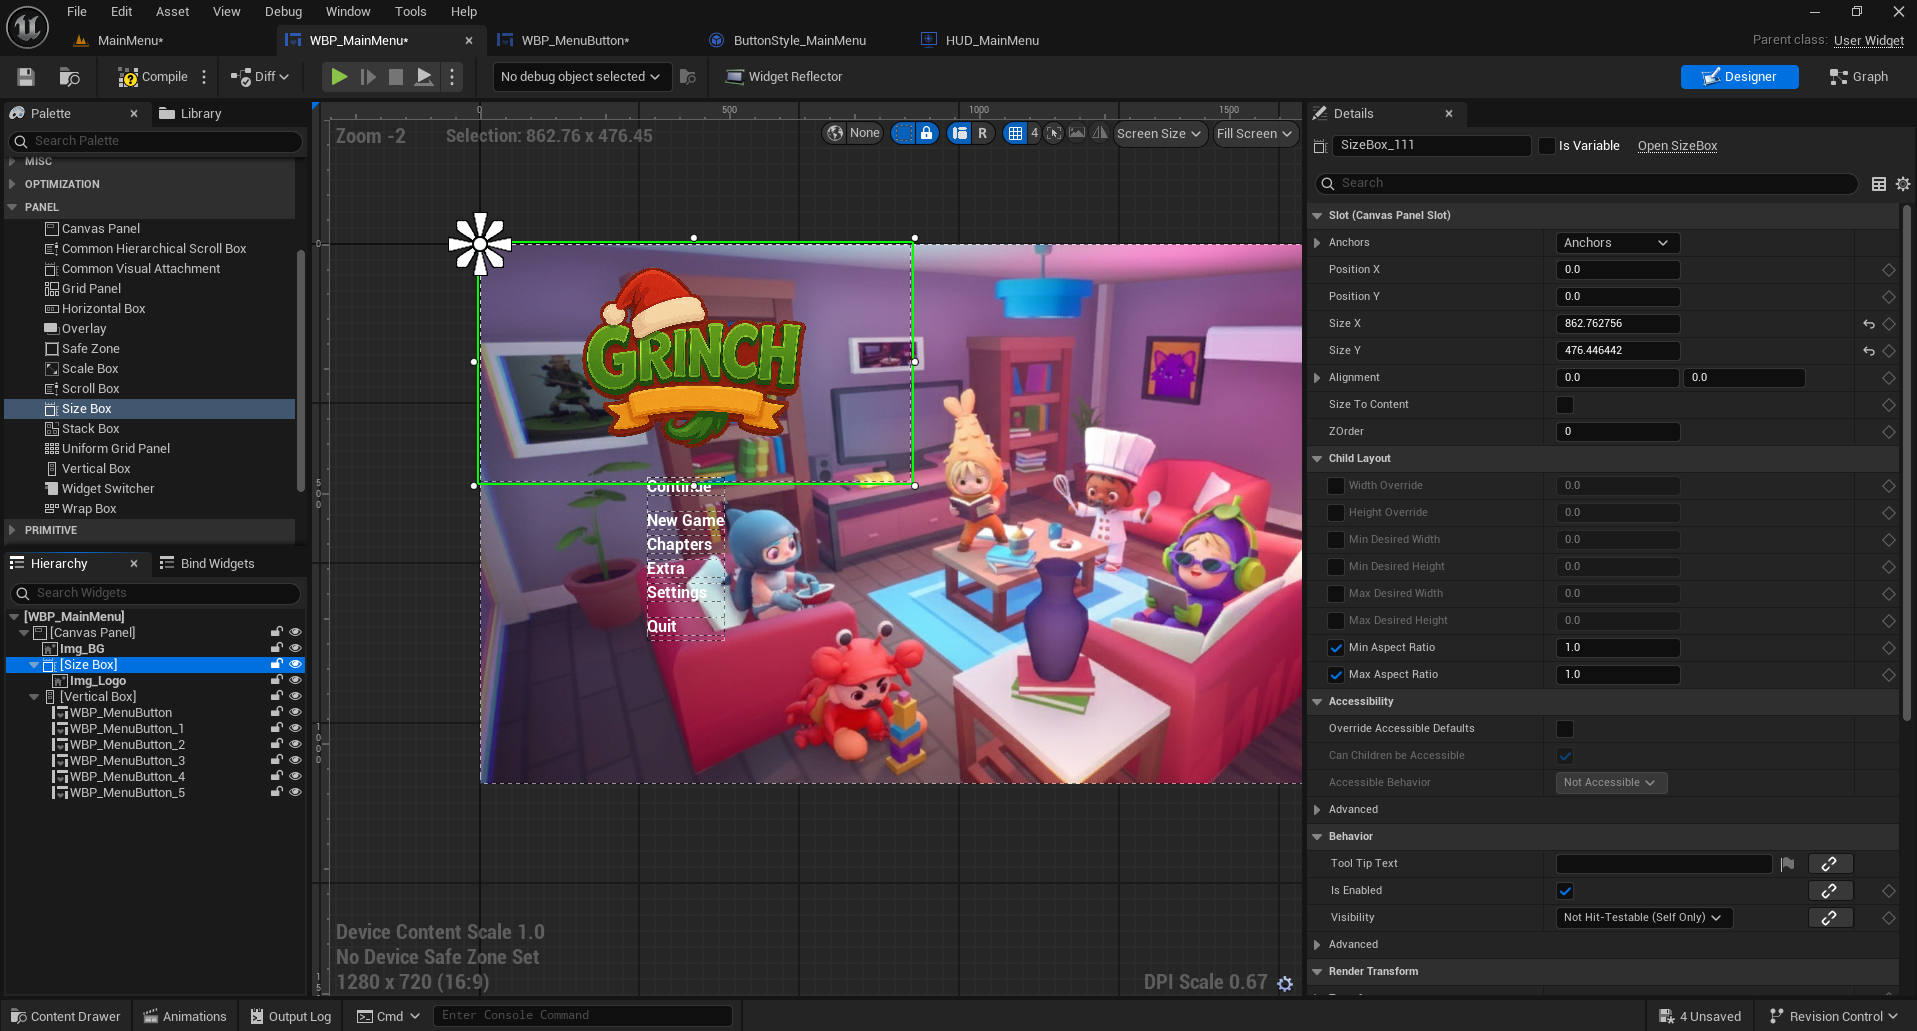Select Horizontal Box in the palette
Viewport: 1917px width, 1031px height.
point(103,309)
